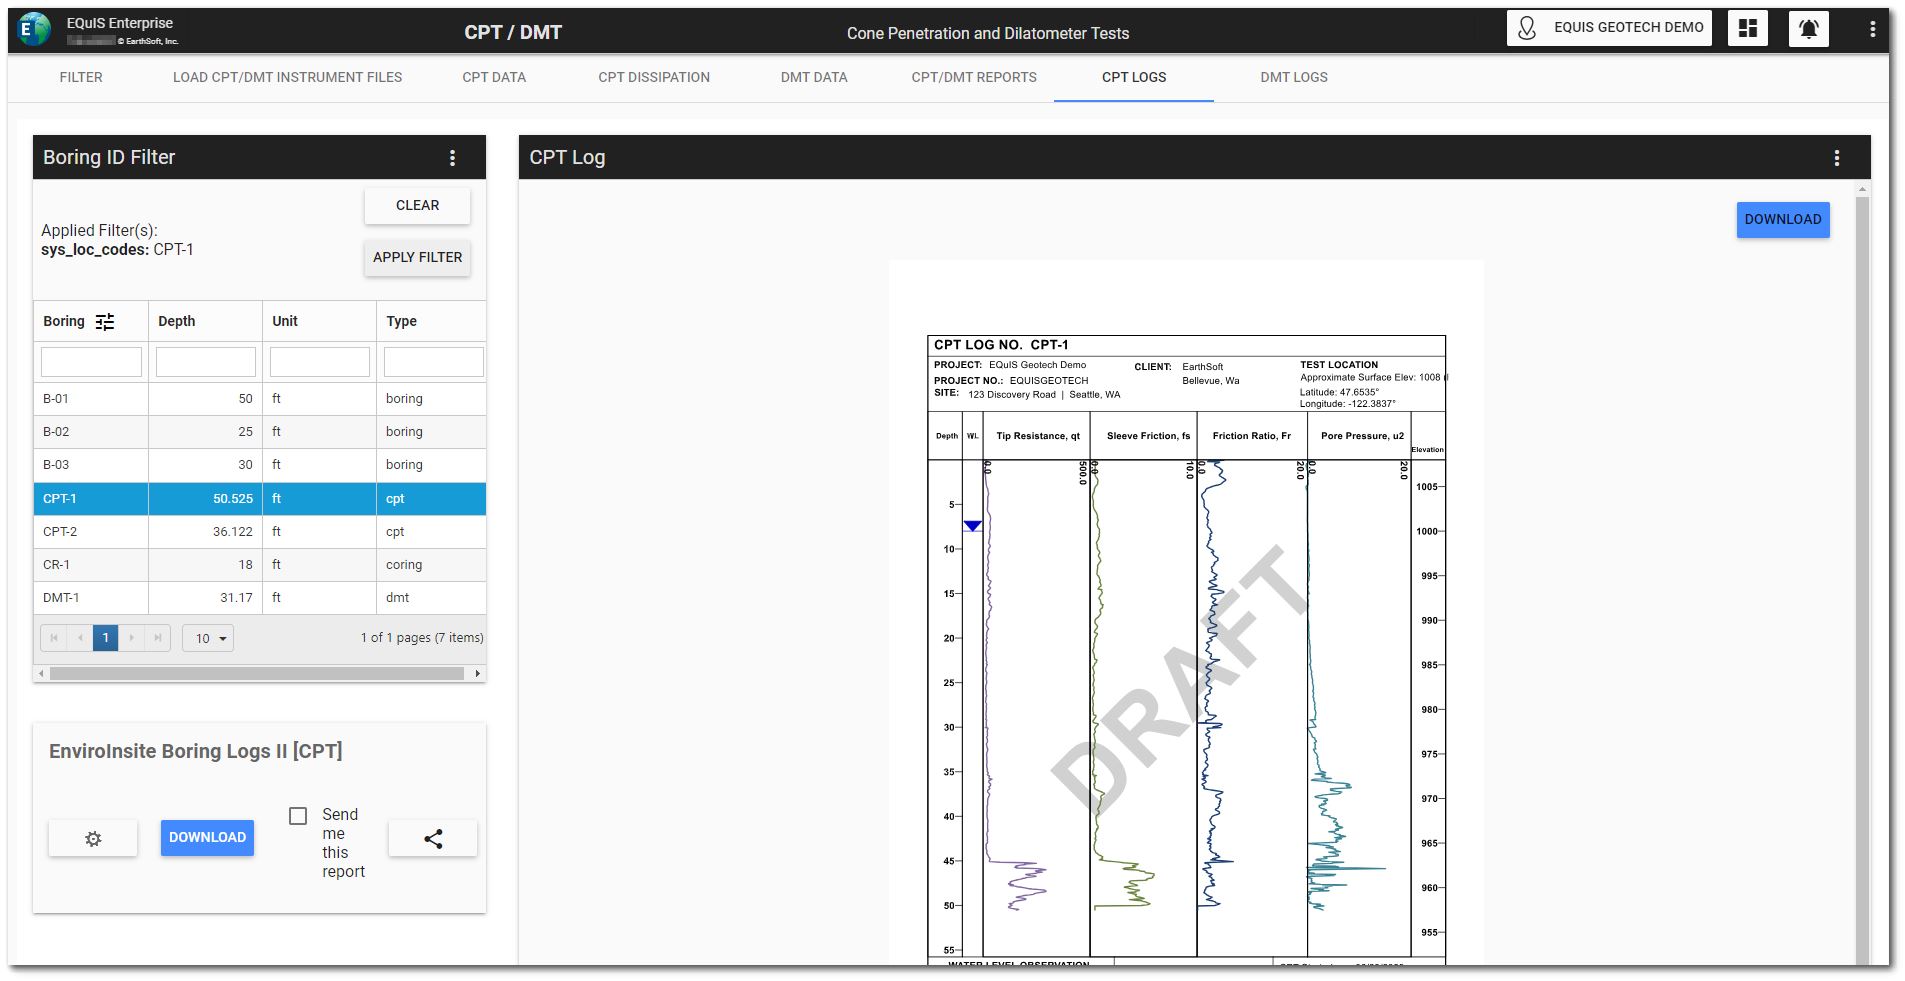Viewport: 1905px width, 981px height.
Task: Open the top-right vertical dots menu
Action: (1872, 29)
